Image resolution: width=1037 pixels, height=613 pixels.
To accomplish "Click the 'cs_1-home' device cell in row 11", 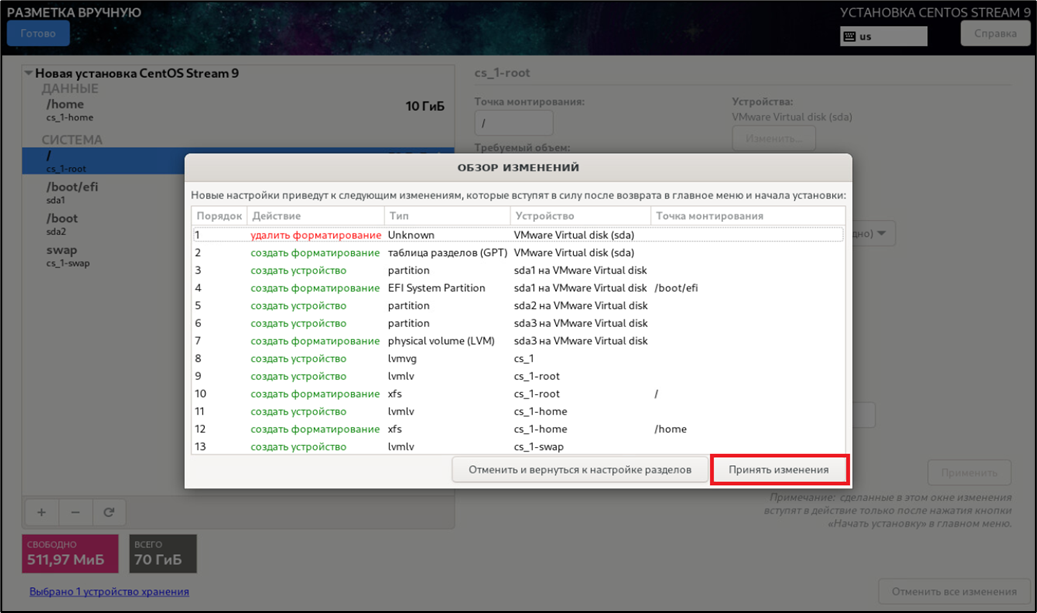I will click(x=540, y=411).
